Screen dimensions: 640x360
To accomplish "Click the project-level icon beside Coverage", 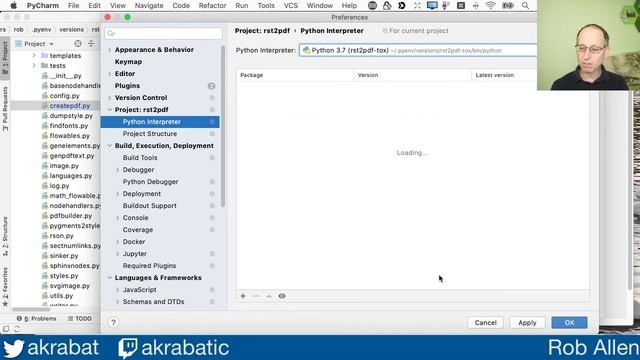I will pyautogui.click(x=212, y=230).
